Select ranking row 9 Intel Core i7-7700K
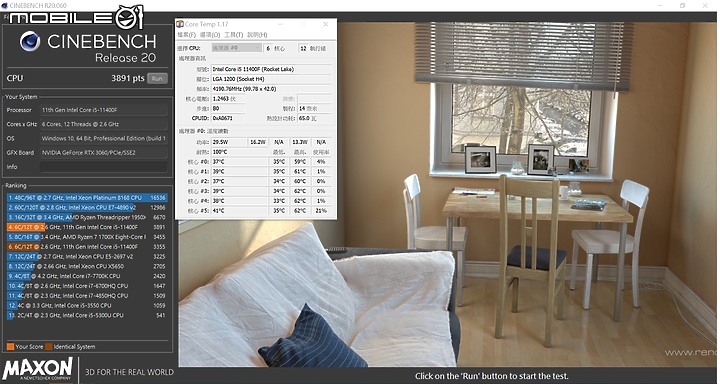 click(87, 276)
